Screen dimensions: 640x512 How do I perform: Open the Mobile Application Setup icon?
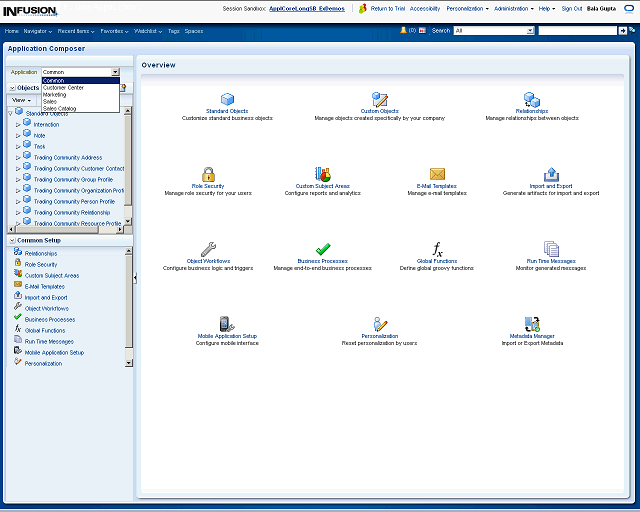(x=227, y=324)
